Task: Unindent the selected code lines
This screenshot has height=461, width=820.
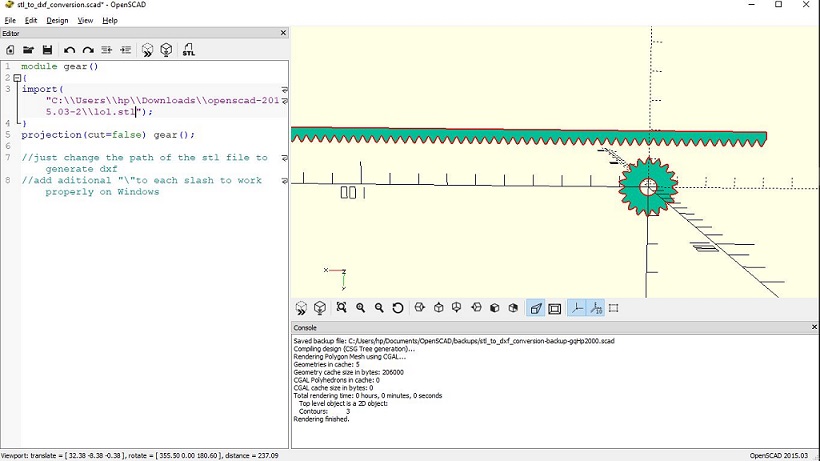Action: (x=107, y=50)
